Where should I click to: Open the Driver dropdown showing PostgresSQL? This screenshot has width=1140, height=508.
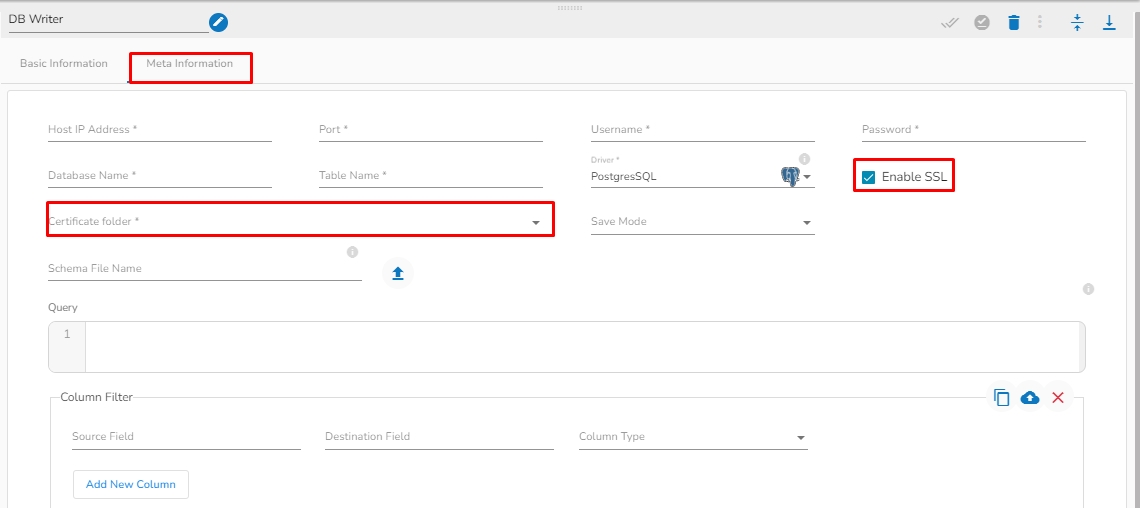pyautogui.click(x=807, y=178)
